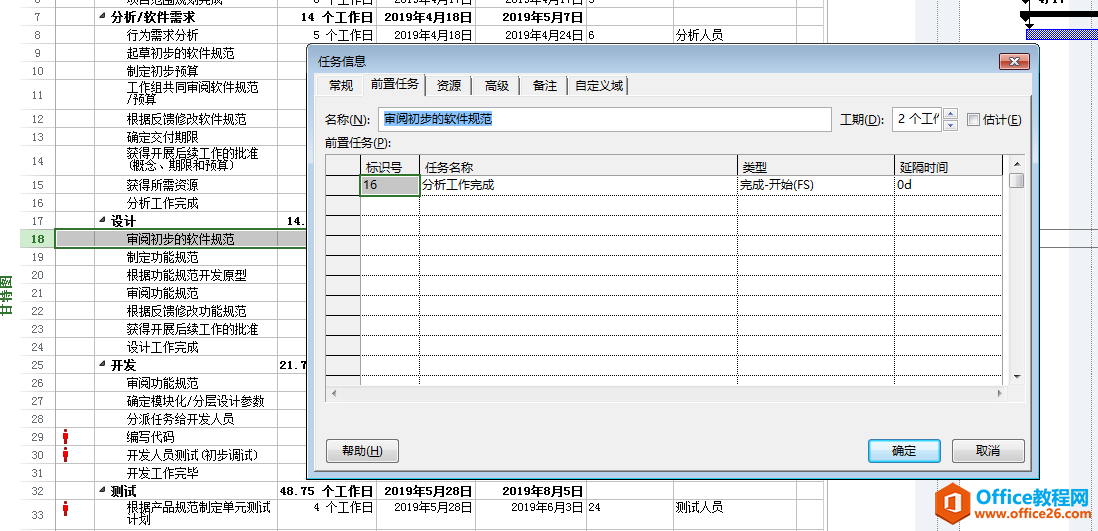Image resolution: width=1098 pixels, height=531 pixels.
Task: Switch to the 备注 tab
Action: tap(544, 85)
